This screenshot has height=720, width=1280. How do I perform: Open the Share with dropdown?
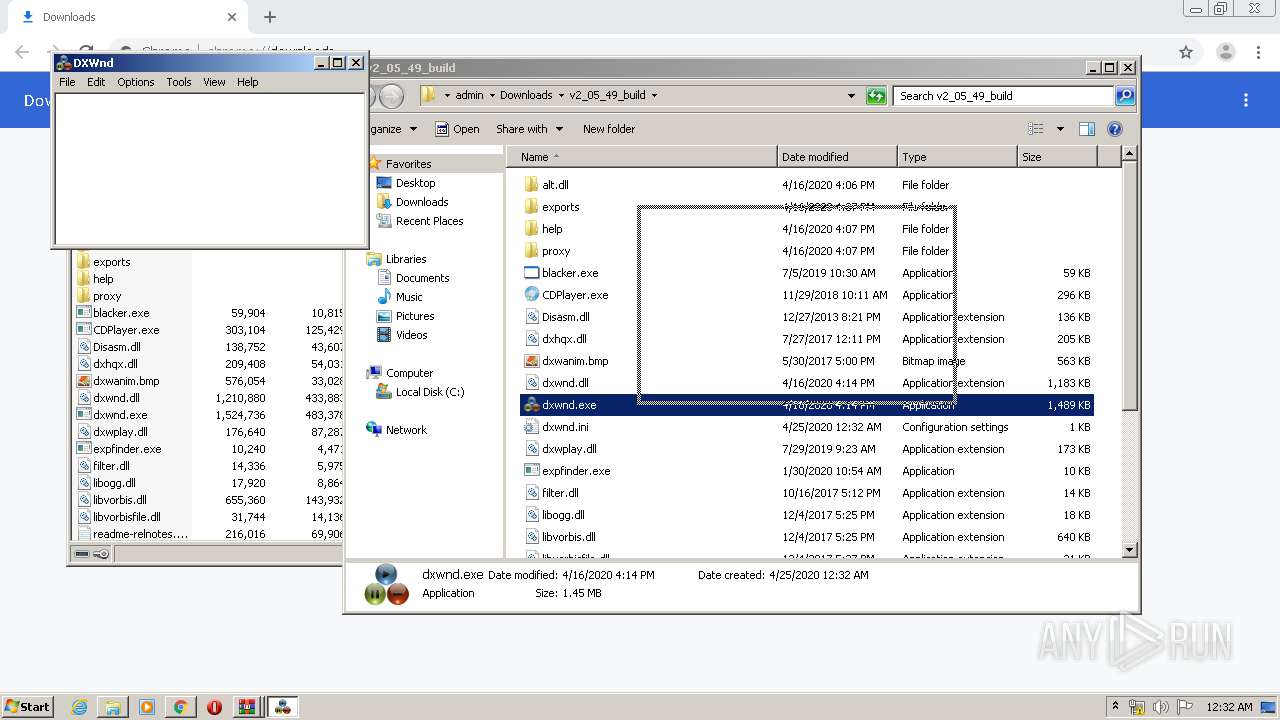click(529, 129)
